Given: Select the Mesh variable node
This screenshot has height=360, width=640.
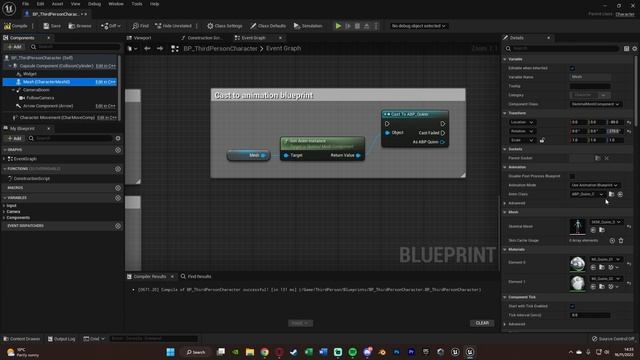Looking at the screenshot, I should 249,155.
